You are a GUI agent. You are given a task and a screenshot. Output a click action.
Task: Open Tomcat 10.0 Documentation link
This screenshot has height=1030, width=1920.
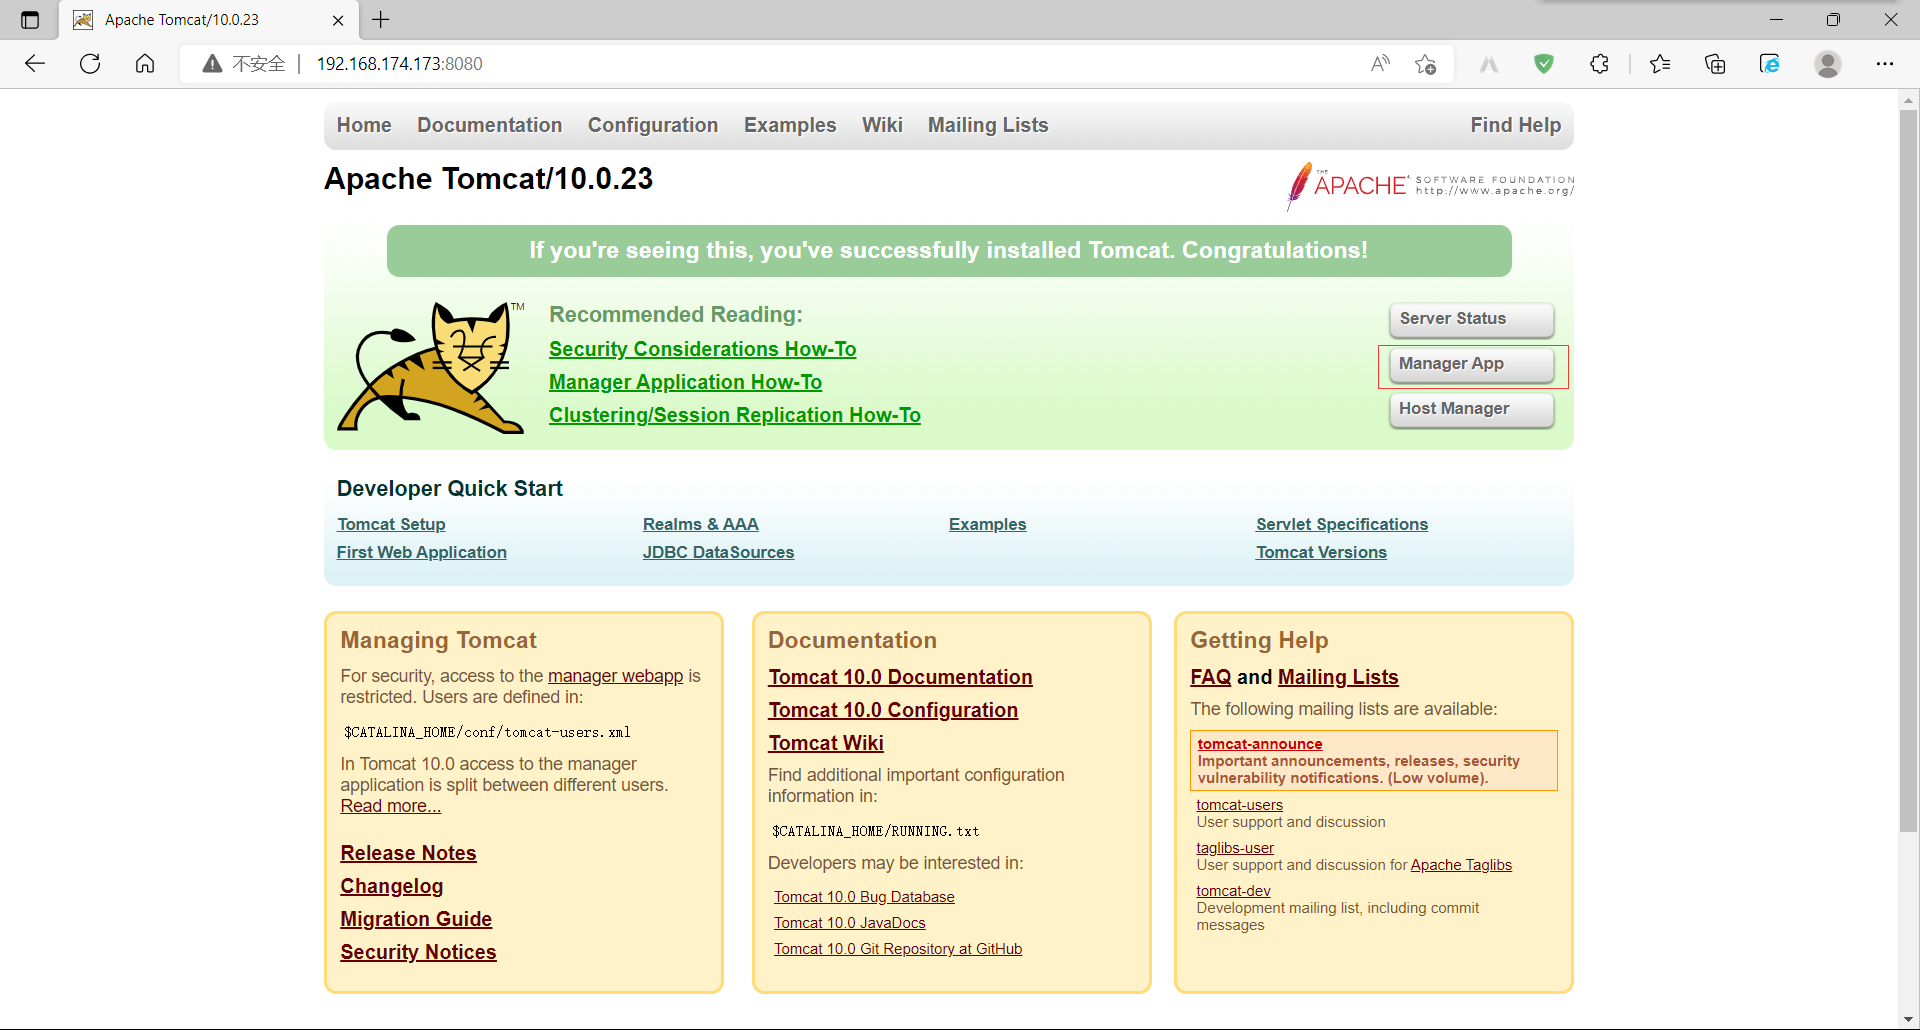tap(900, 677)
